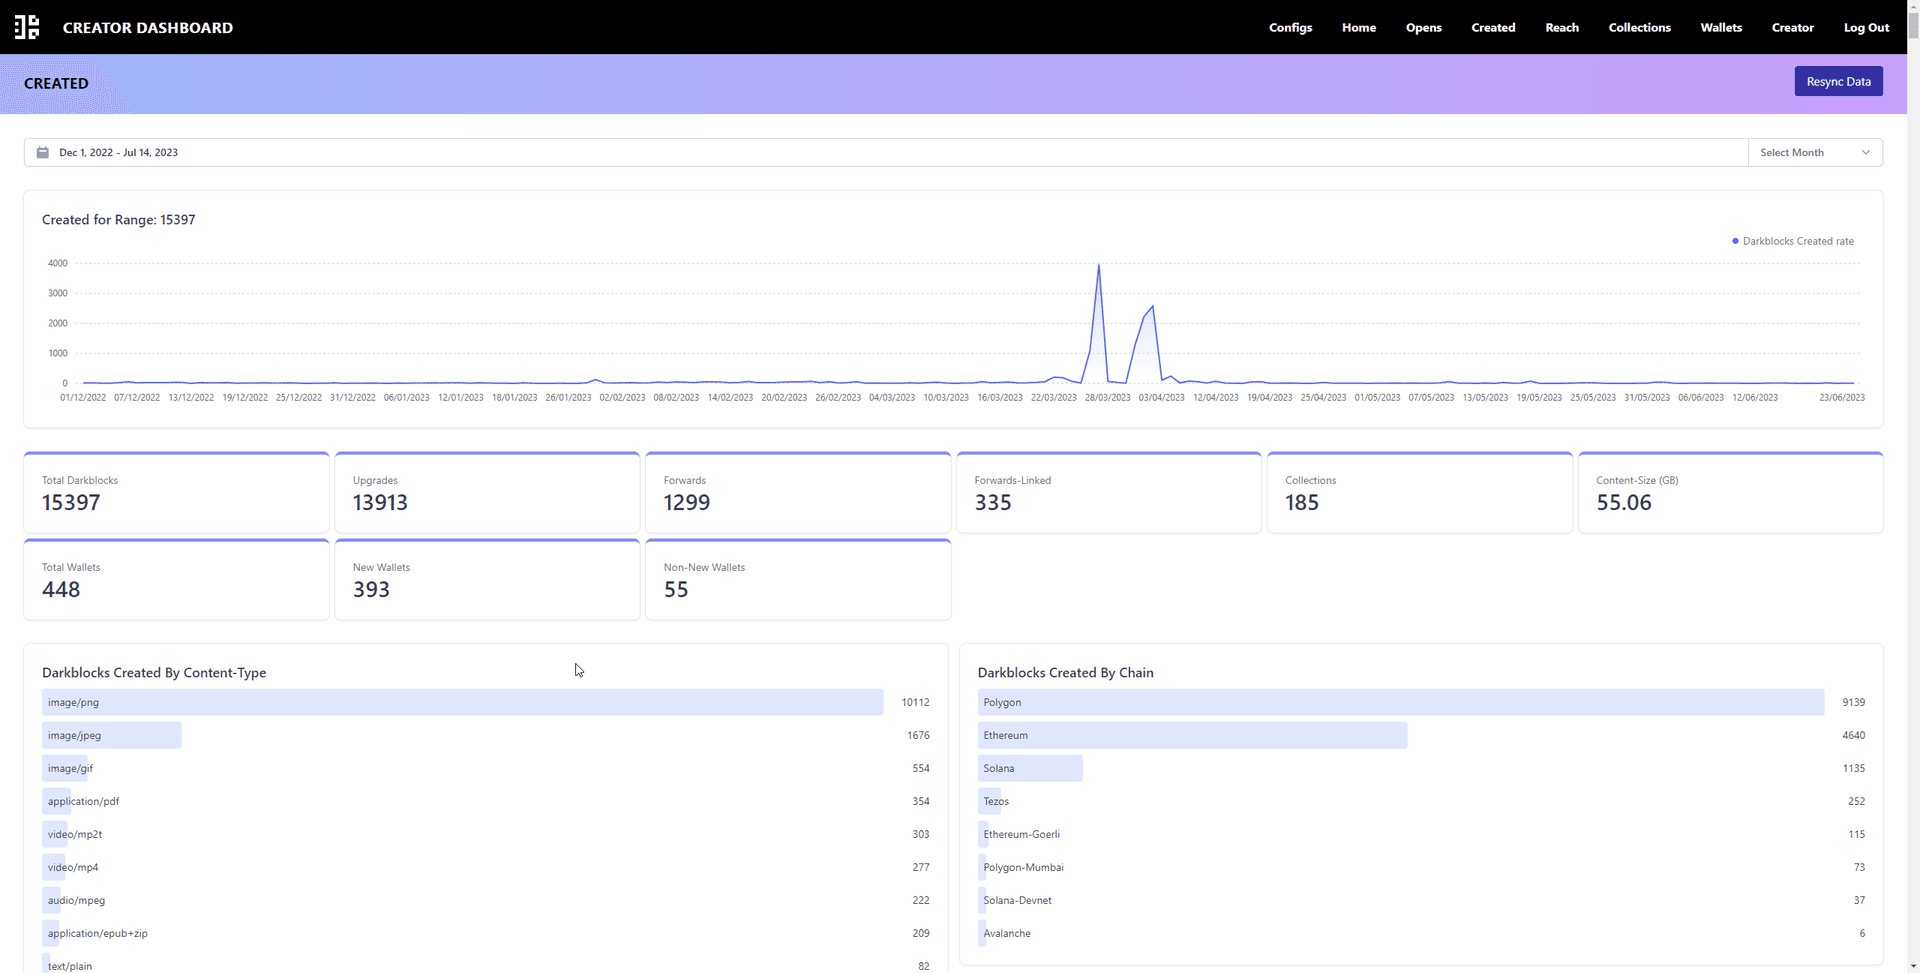Click the peak on the created rate chart

(x=1098, y=267)
